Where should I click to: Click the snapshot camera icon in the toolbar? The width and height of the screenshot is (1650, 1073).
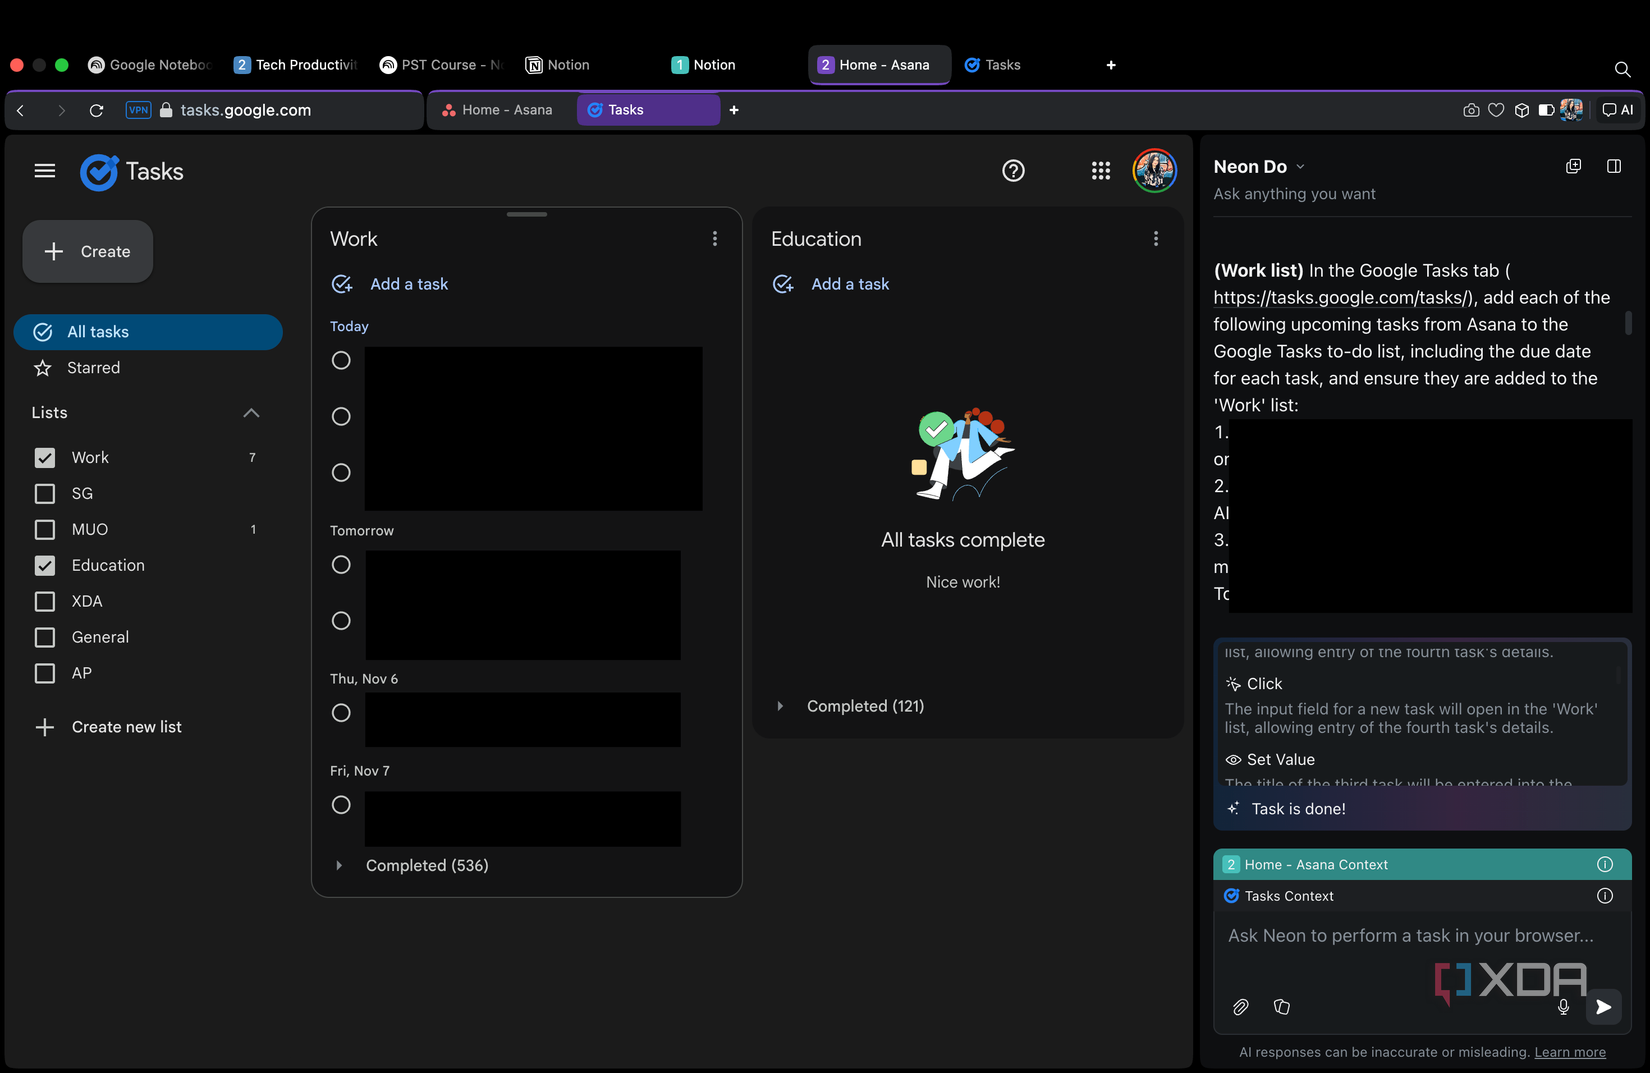coord(1471,110)
